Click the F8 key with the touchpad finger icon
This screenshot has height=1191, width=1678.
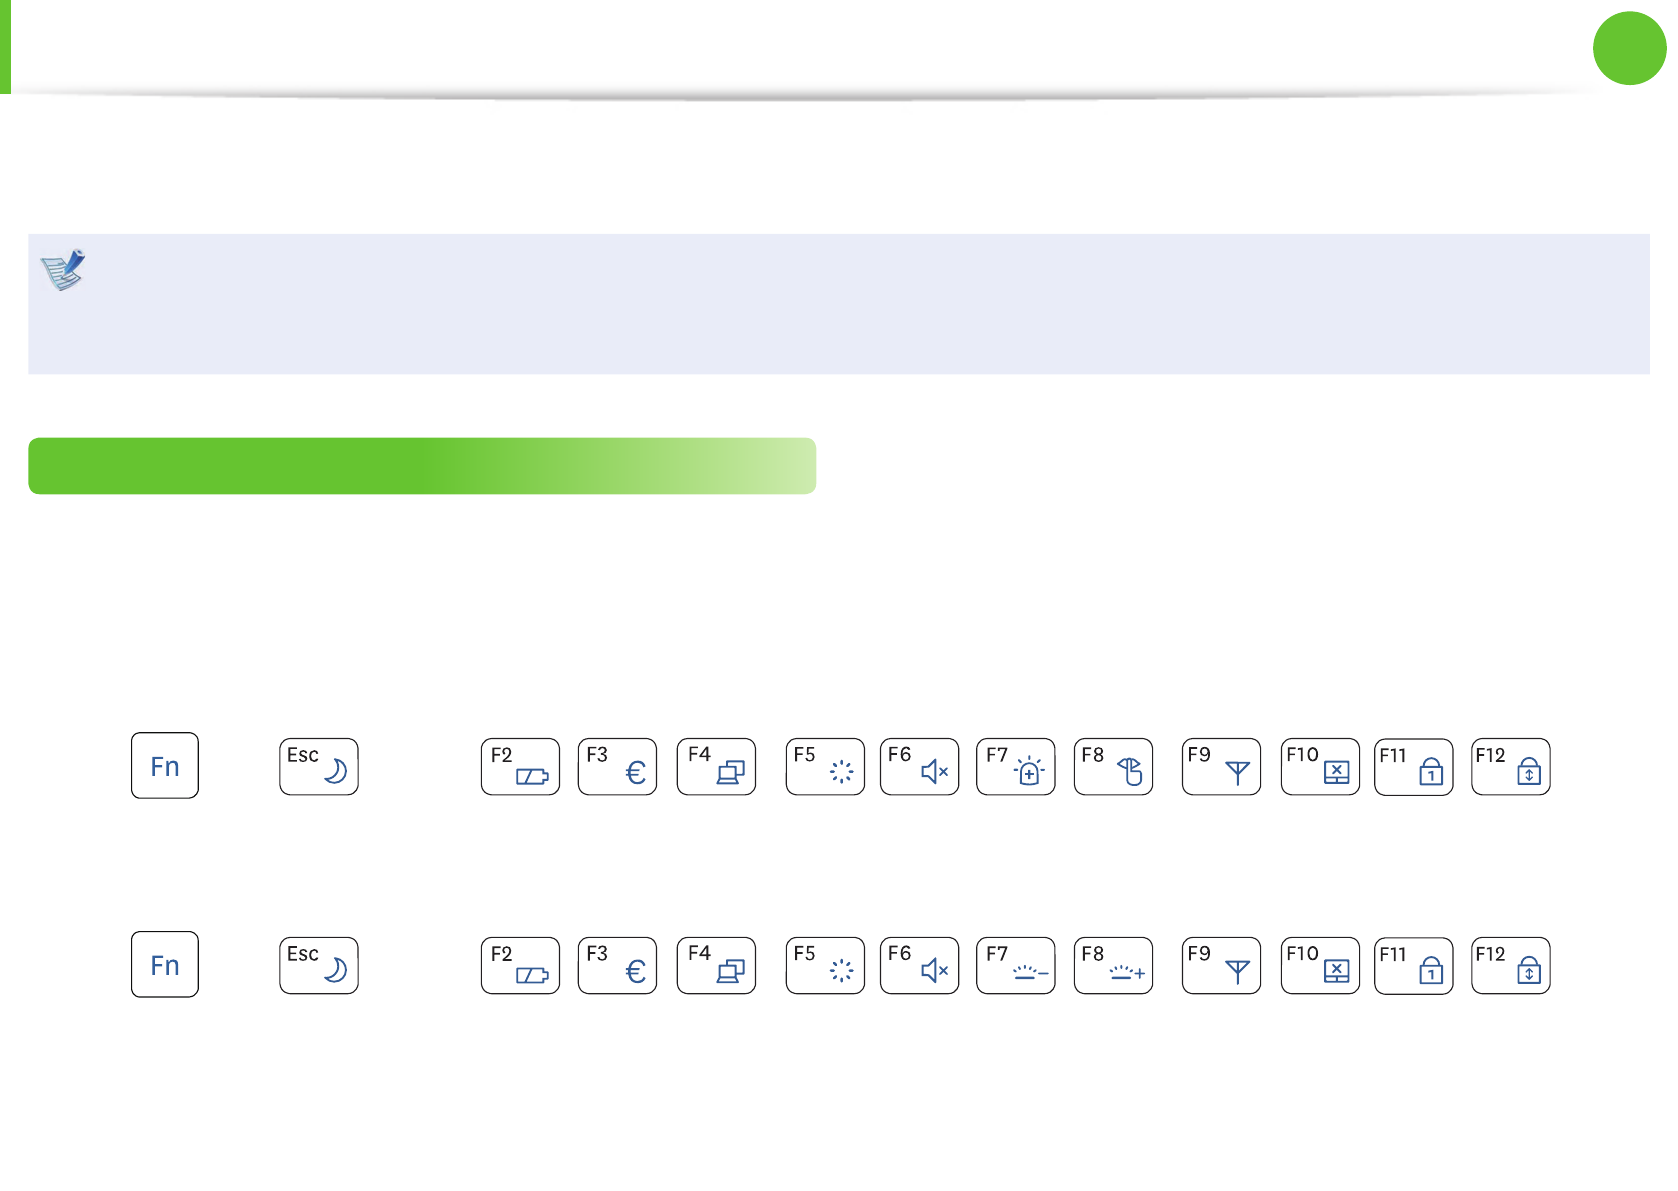click(x=1113, y=767)
